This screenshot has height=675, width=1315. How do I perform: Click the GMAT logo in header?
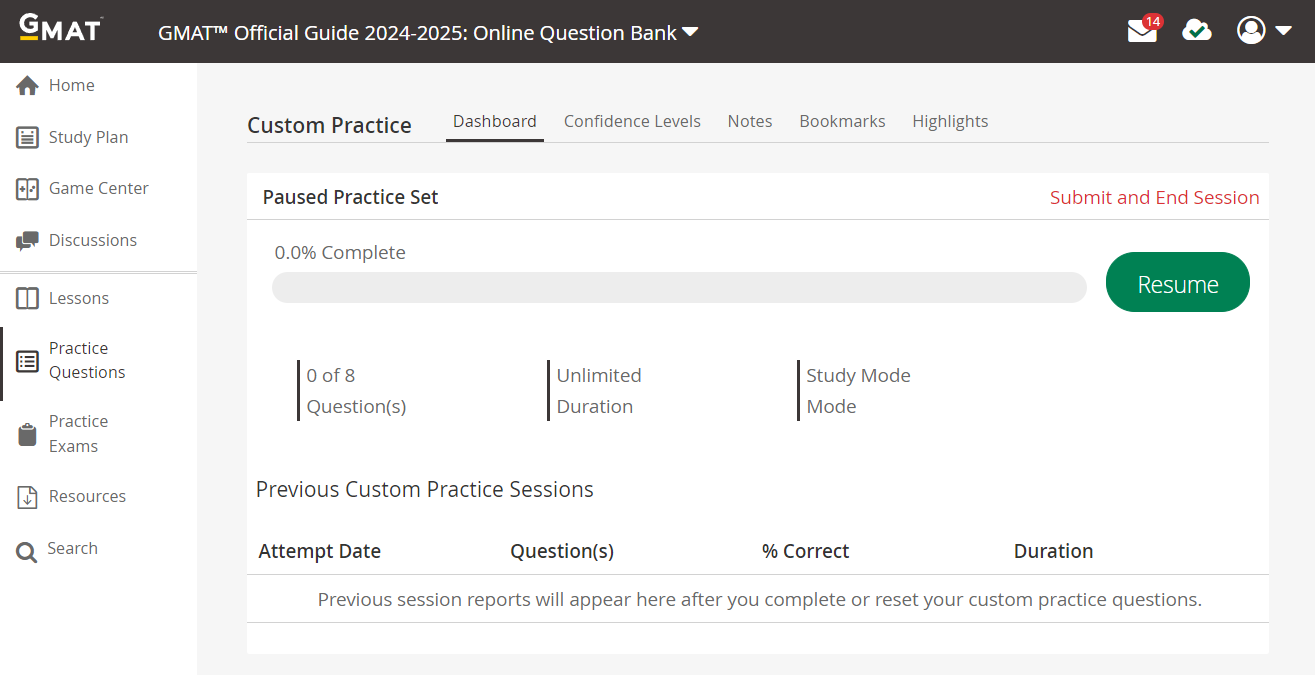pyautogui.click(x=61, y=28)
